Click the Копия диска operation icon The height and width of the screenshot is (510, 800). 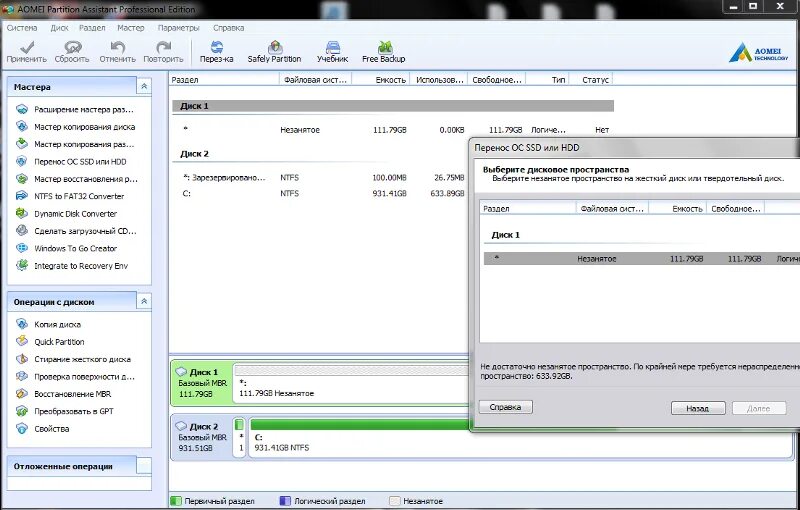22,324
